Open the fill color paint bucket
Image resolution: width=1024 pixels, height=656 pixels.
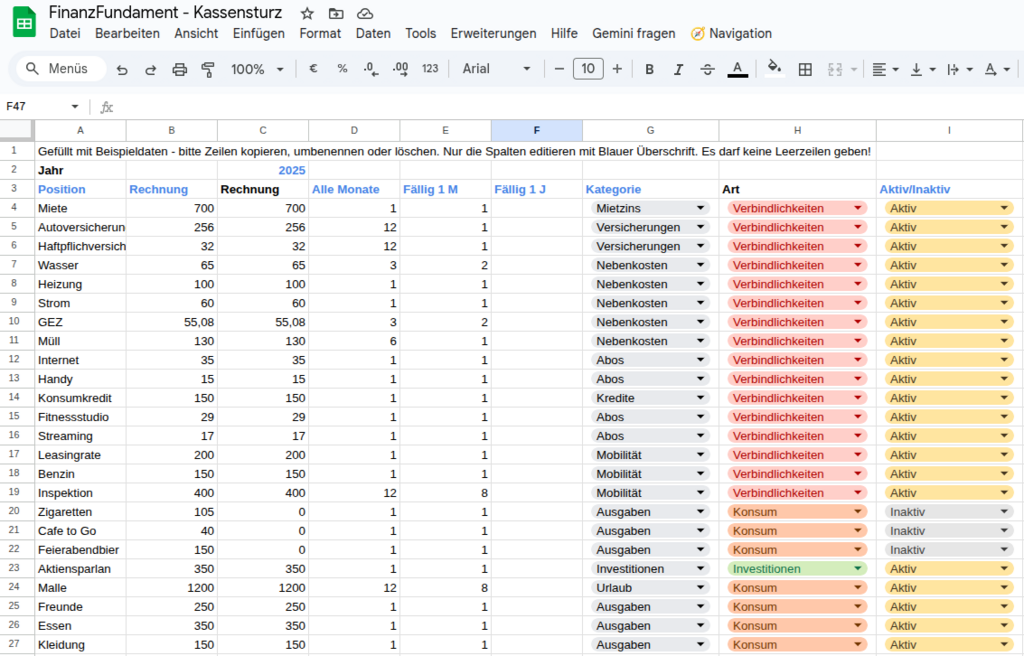click(773, 70)
